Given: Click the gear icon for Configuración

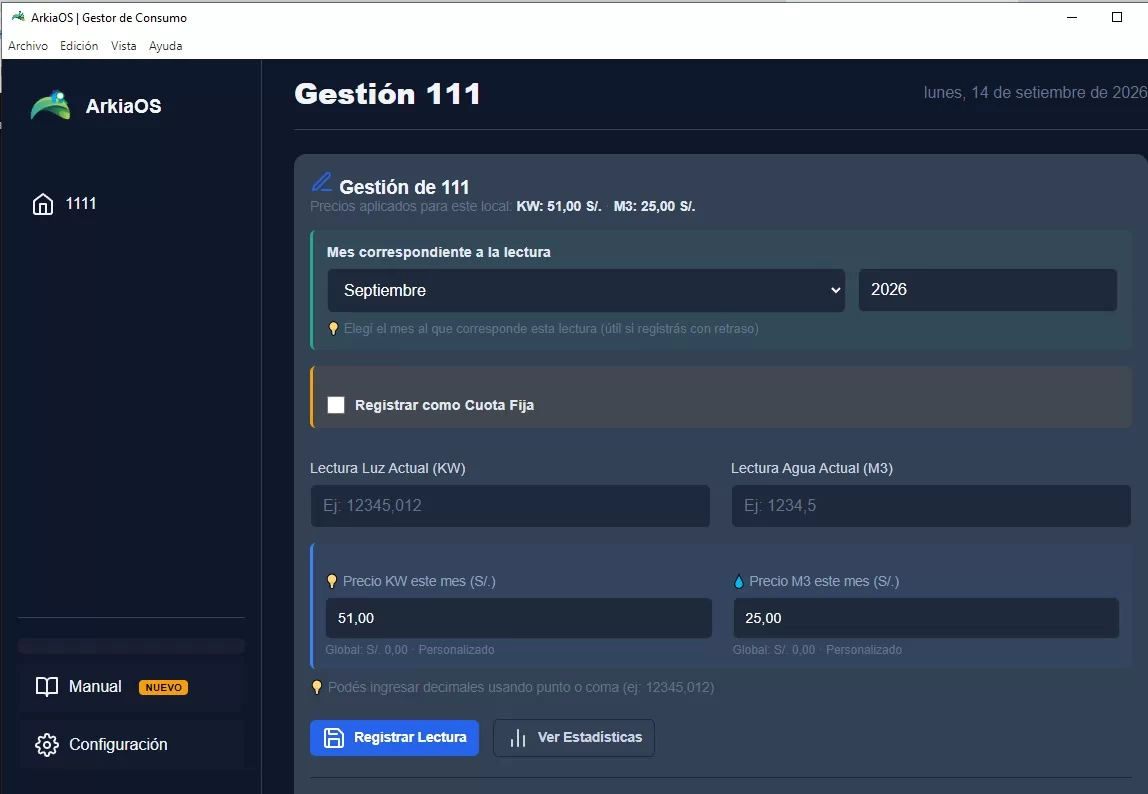Looking at the screenshot, I should point(47,744).
